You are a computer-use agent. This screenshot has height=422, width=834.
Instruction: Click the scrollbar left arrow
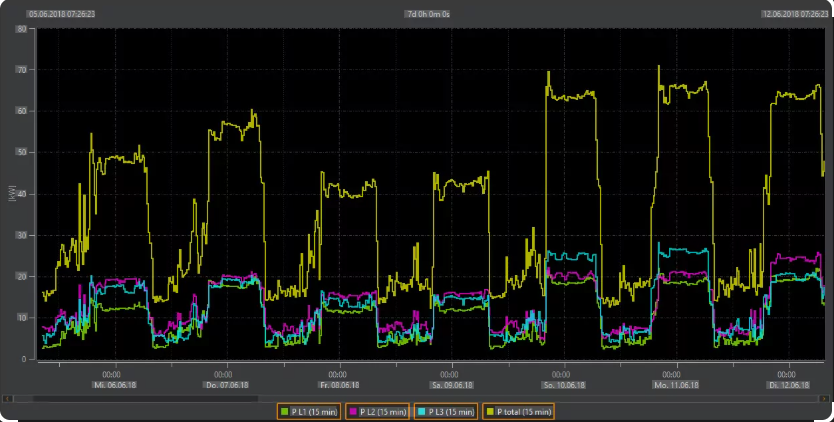point(6,398)
